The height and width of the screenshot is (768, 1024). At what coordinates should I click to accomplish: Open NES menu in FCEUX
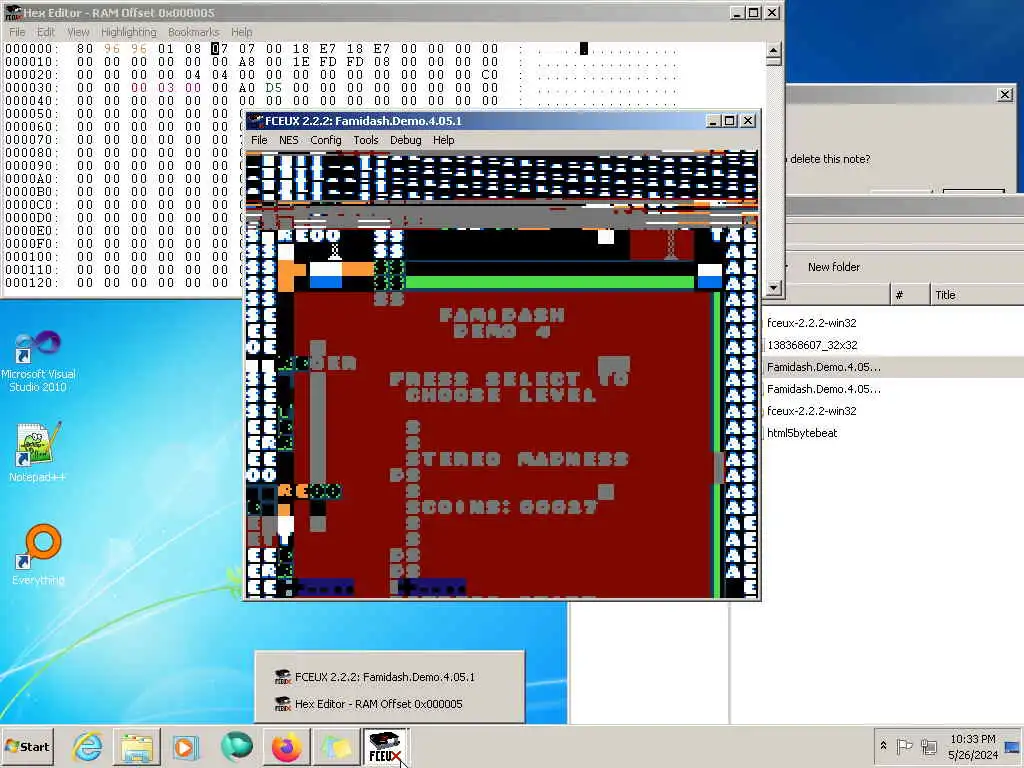pos(289,140)
